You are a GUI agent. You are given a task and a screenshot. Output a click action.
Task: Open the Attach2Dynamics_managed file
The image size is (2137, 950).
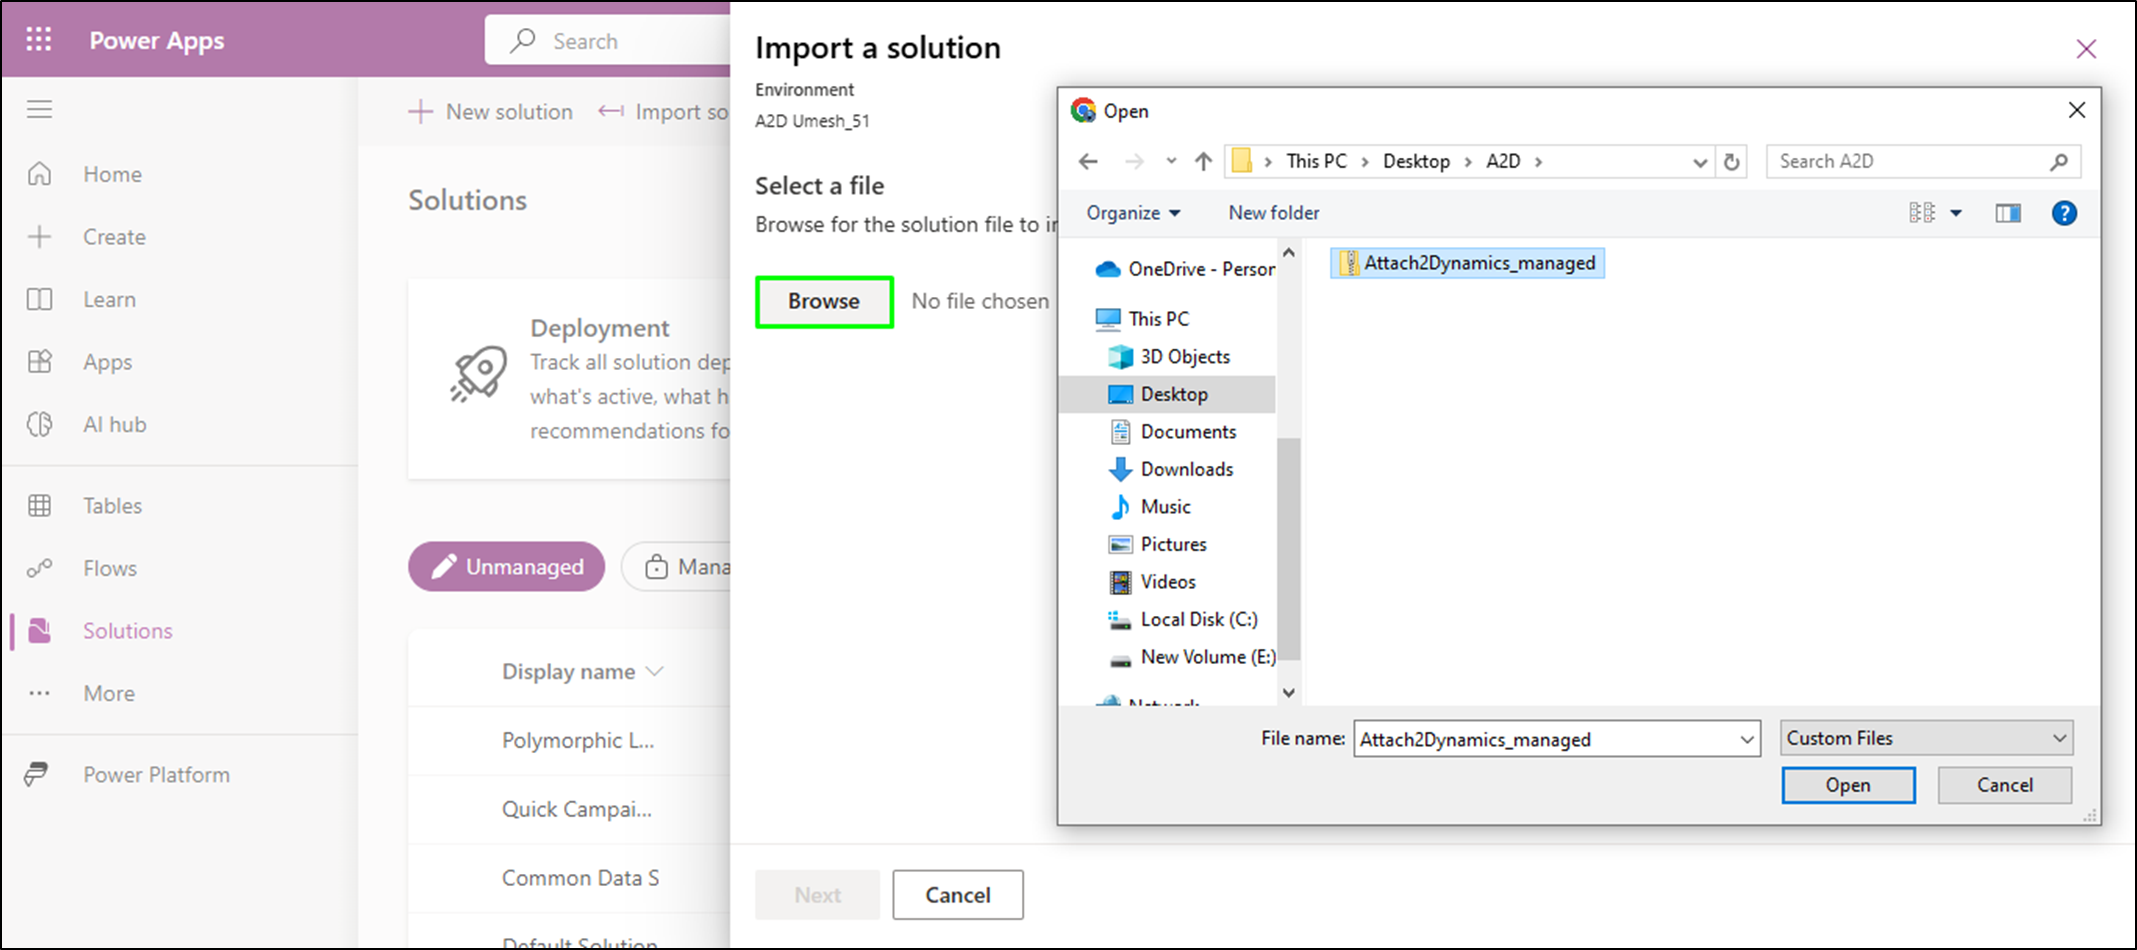(x=1847, y=785)
